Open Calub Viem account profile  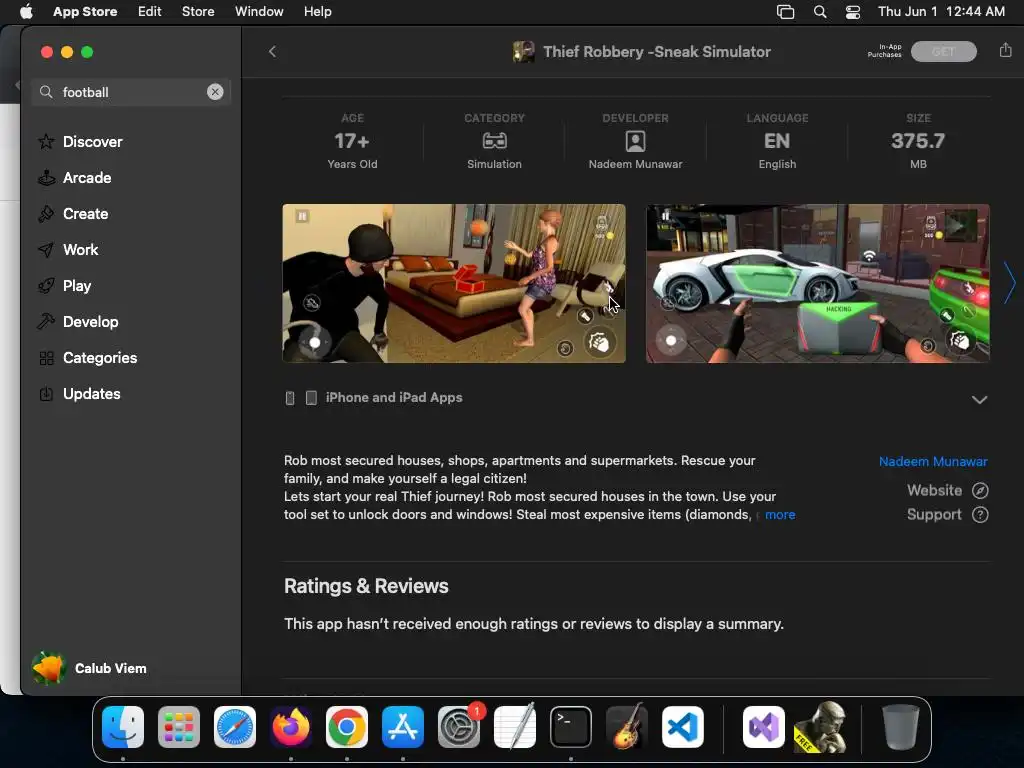89,668
